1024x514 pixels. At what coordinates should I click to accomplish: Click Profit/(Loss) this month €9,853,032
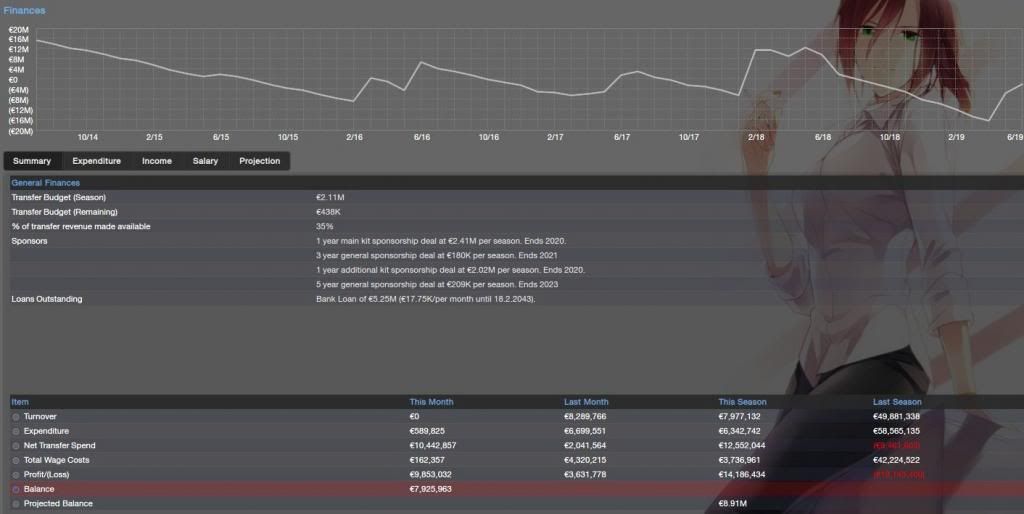pyautogui.click(x=430, y=475)
